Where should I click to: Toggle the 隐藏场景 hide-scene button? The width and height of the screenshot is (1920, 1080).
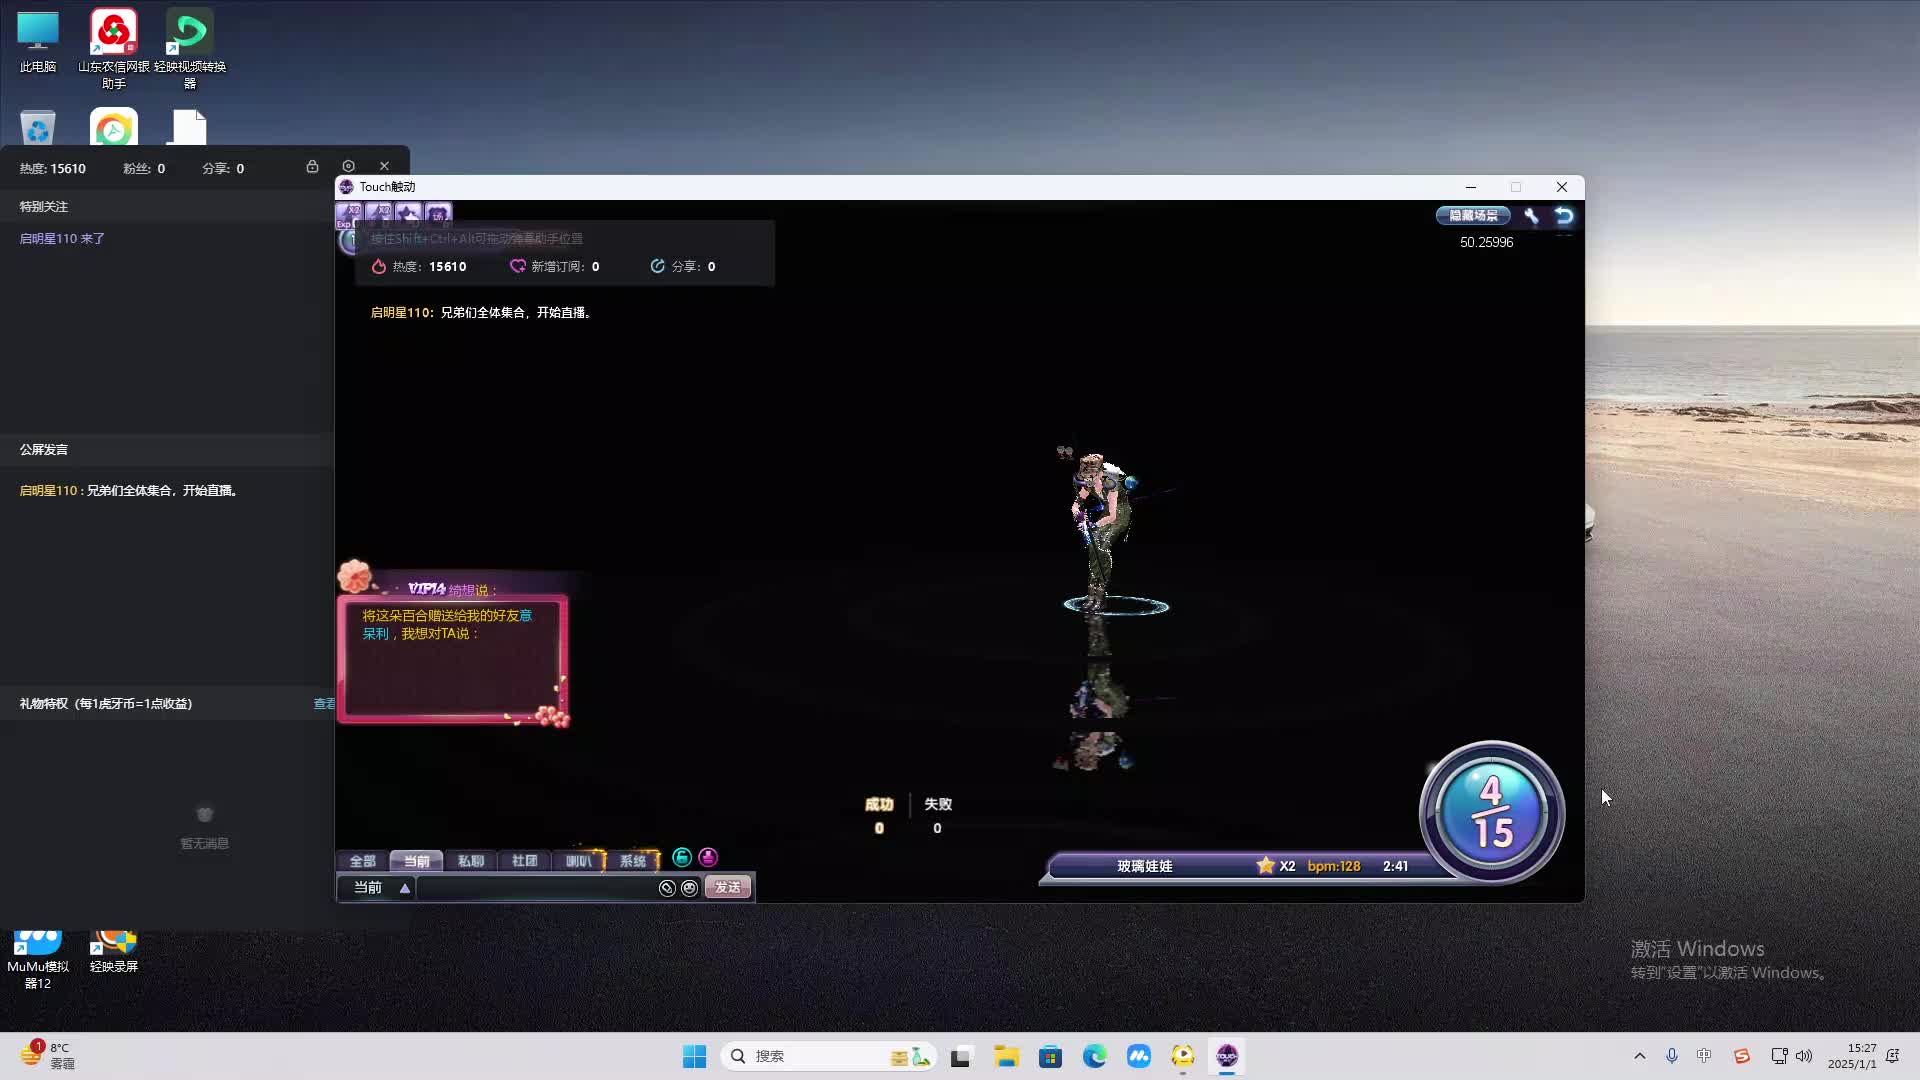coord(1473,215)
